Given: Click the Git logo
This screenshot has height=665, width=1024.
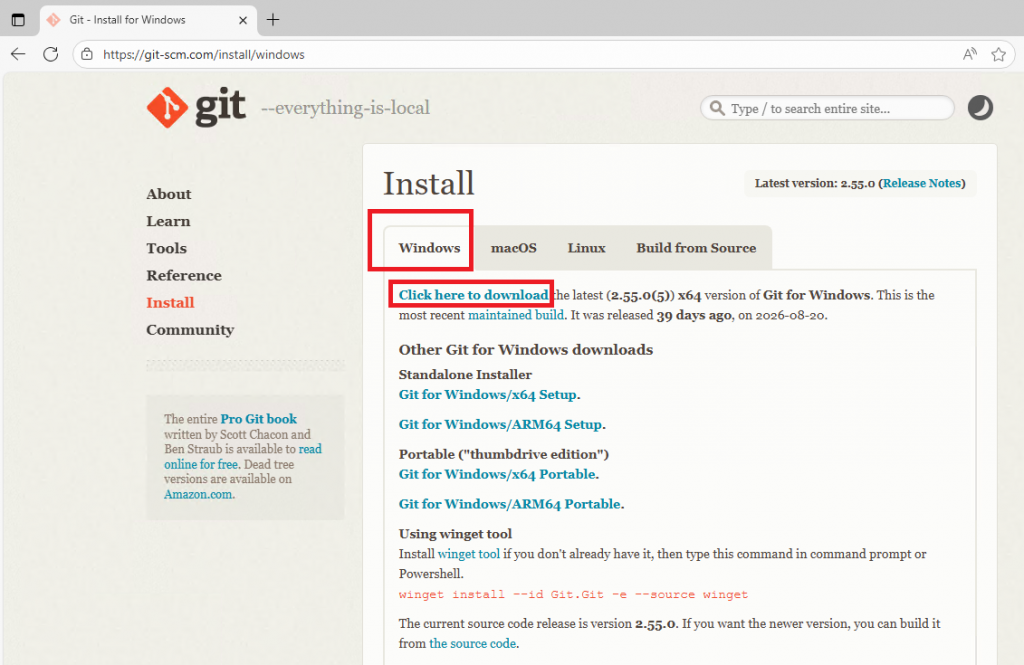Looking at the screenshot, I should coord(197,107).
